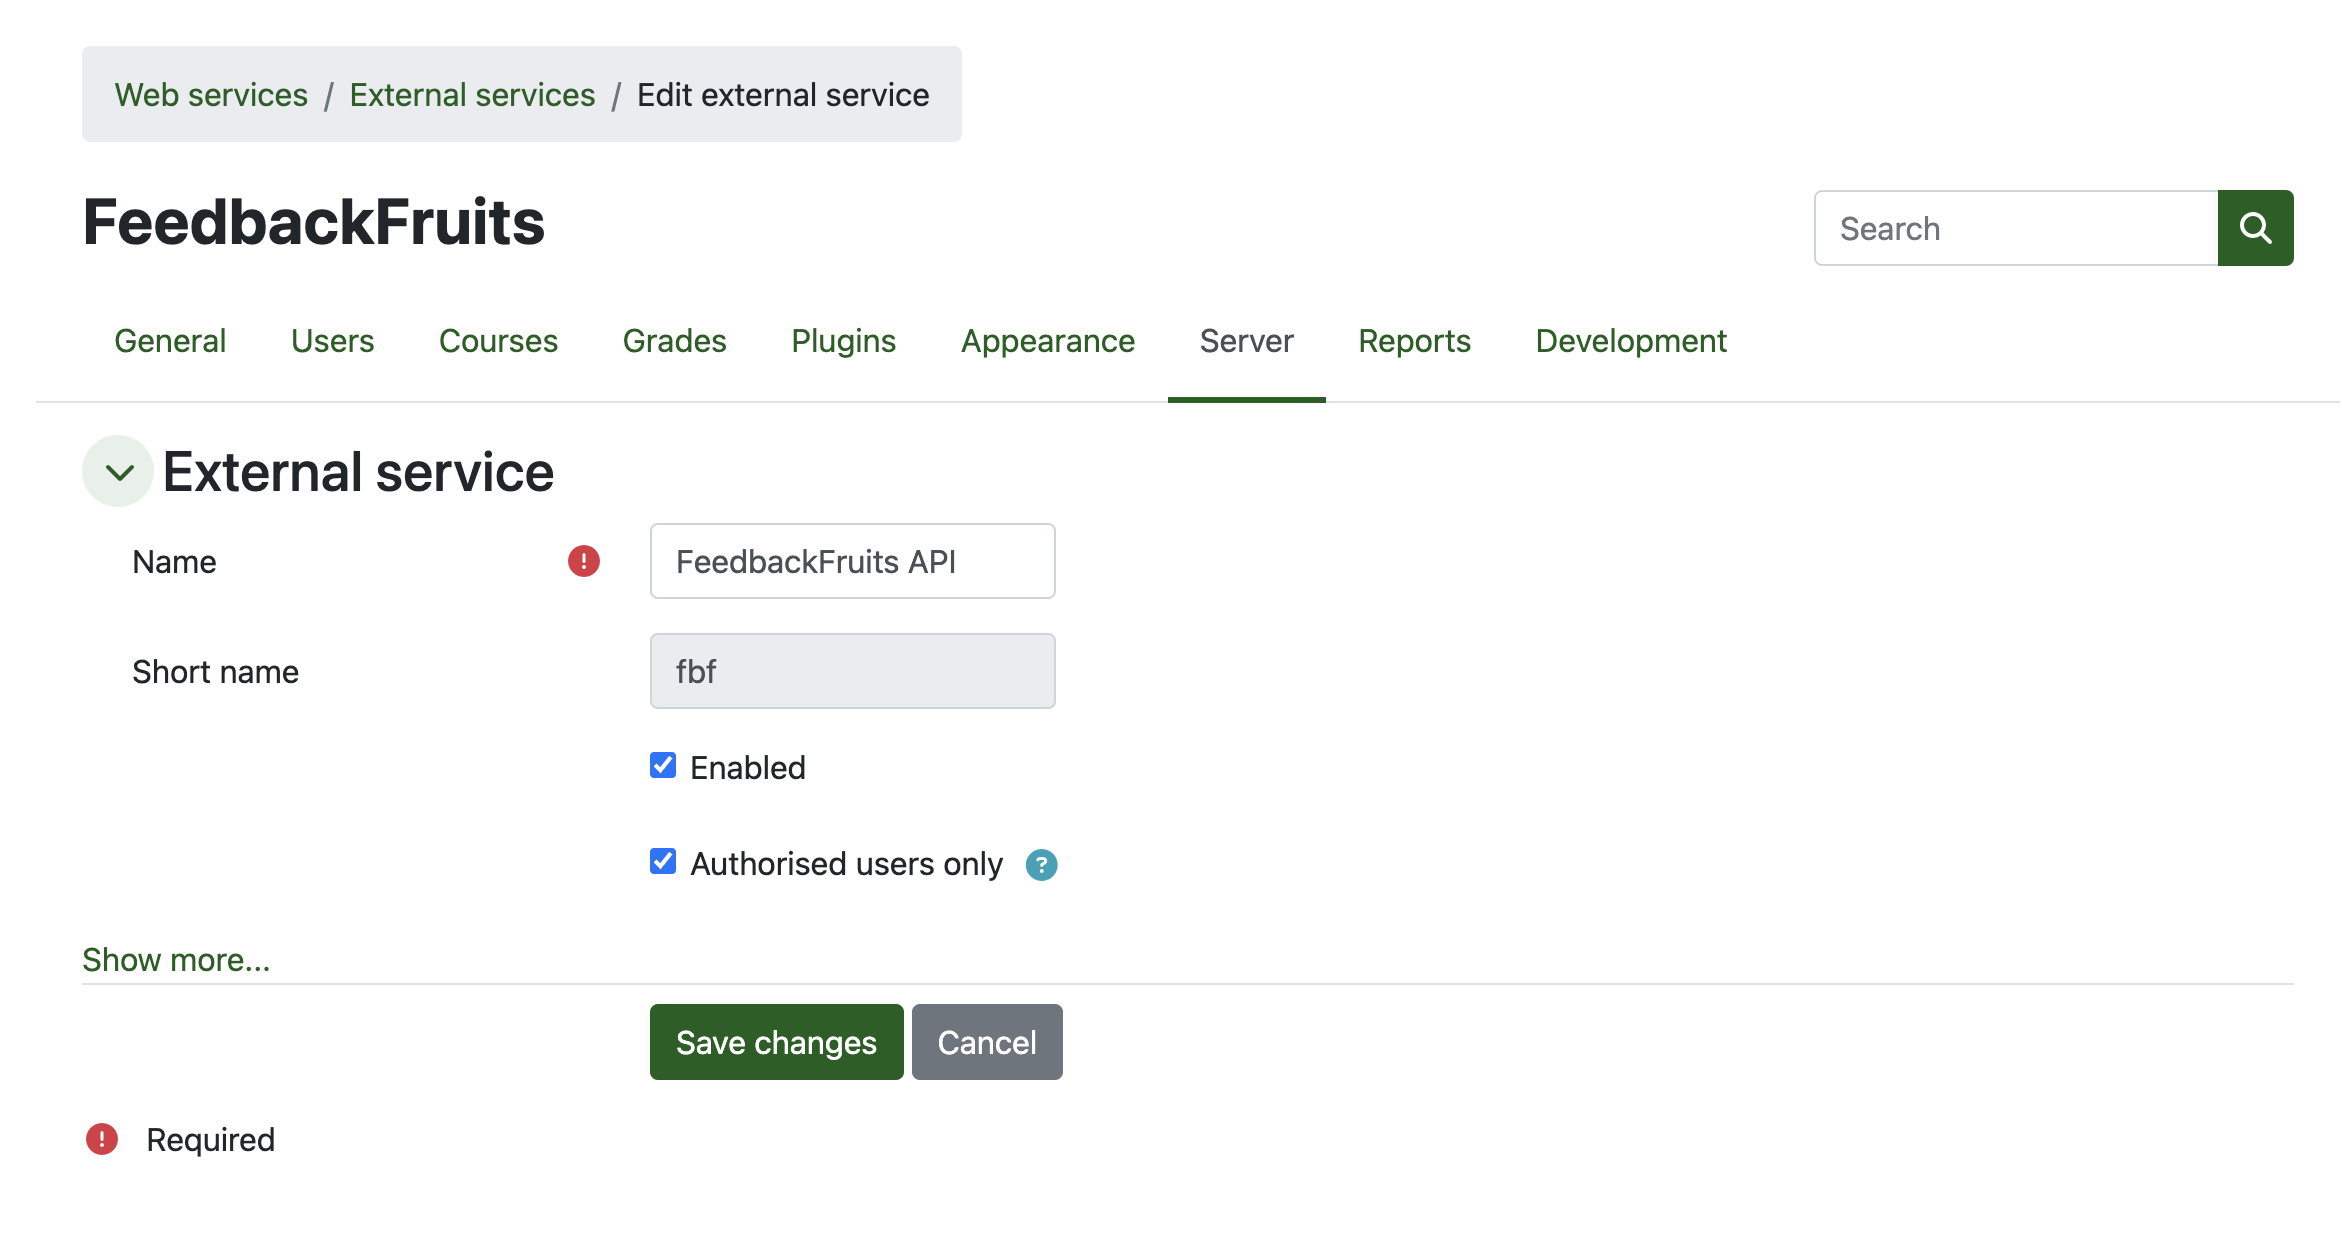The height and width of the screenshot is (1242, 2342).
Task: Uncheck the Enabled checkbox
Action: 663,765
